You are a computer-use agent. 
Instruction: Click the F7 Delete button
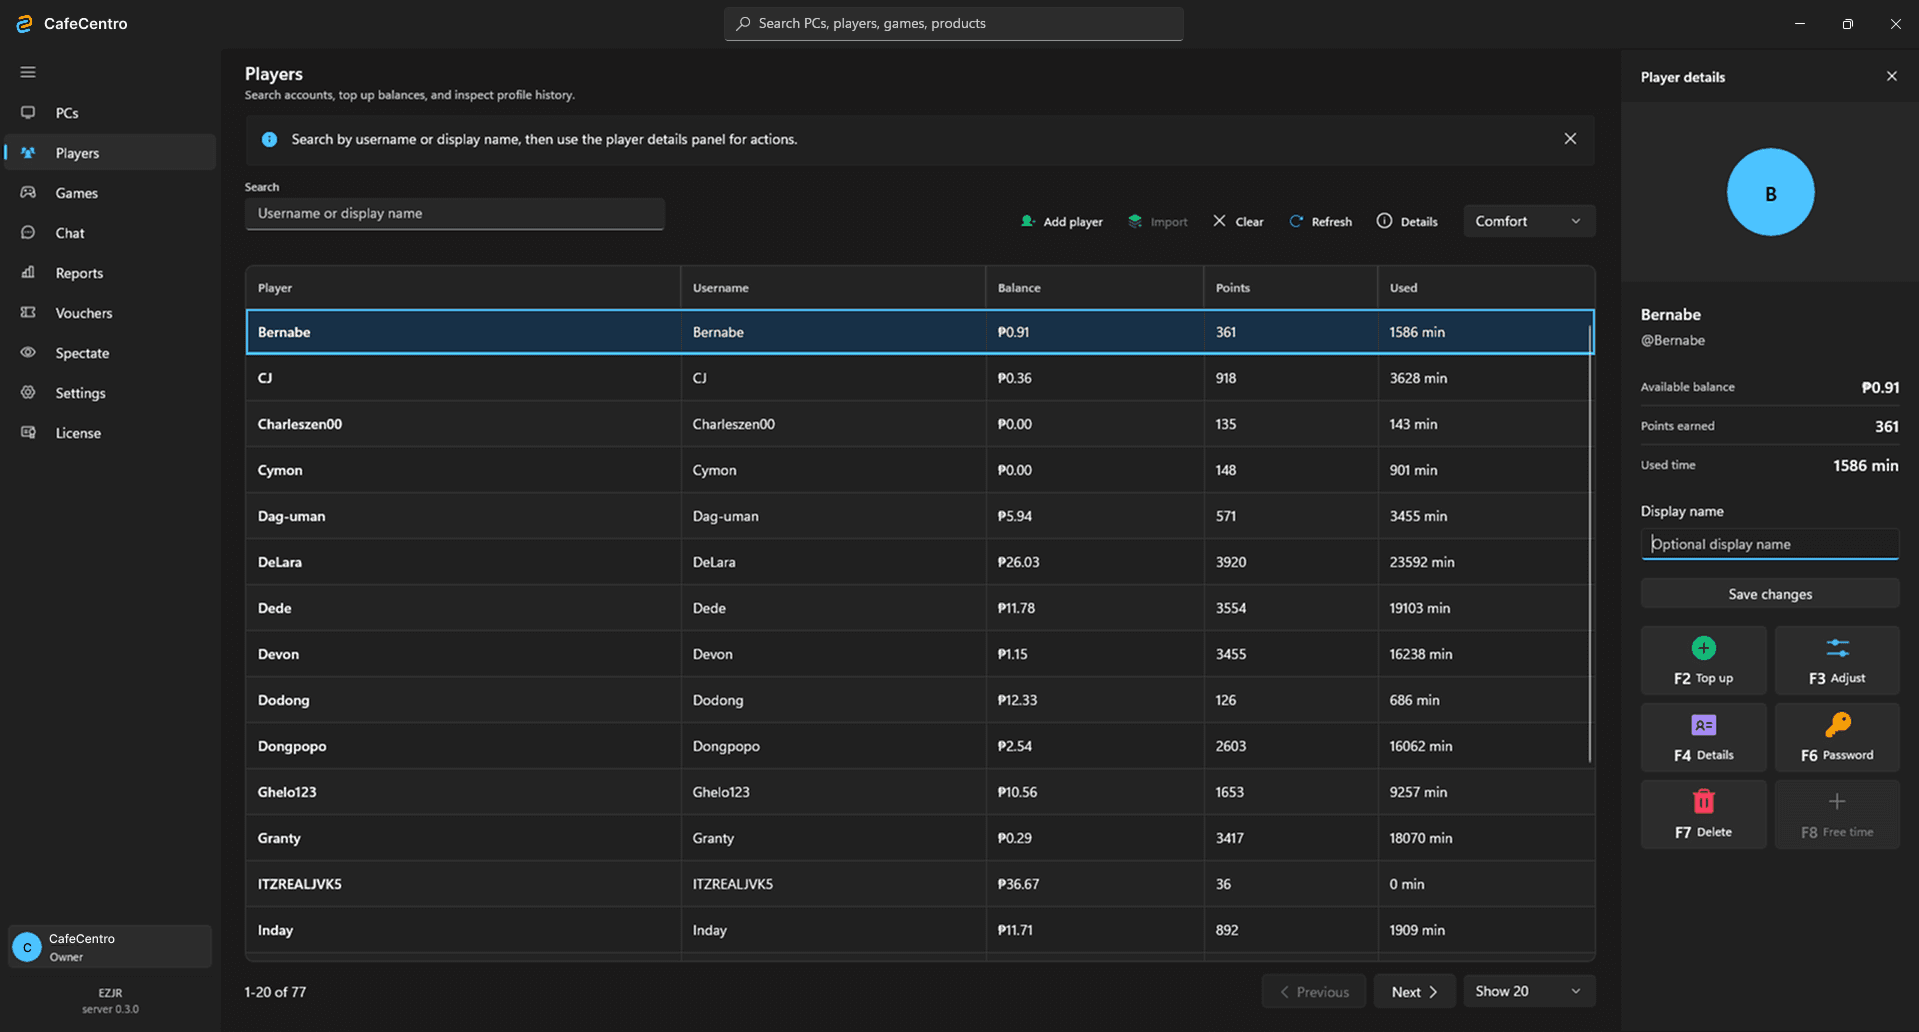1703,814
